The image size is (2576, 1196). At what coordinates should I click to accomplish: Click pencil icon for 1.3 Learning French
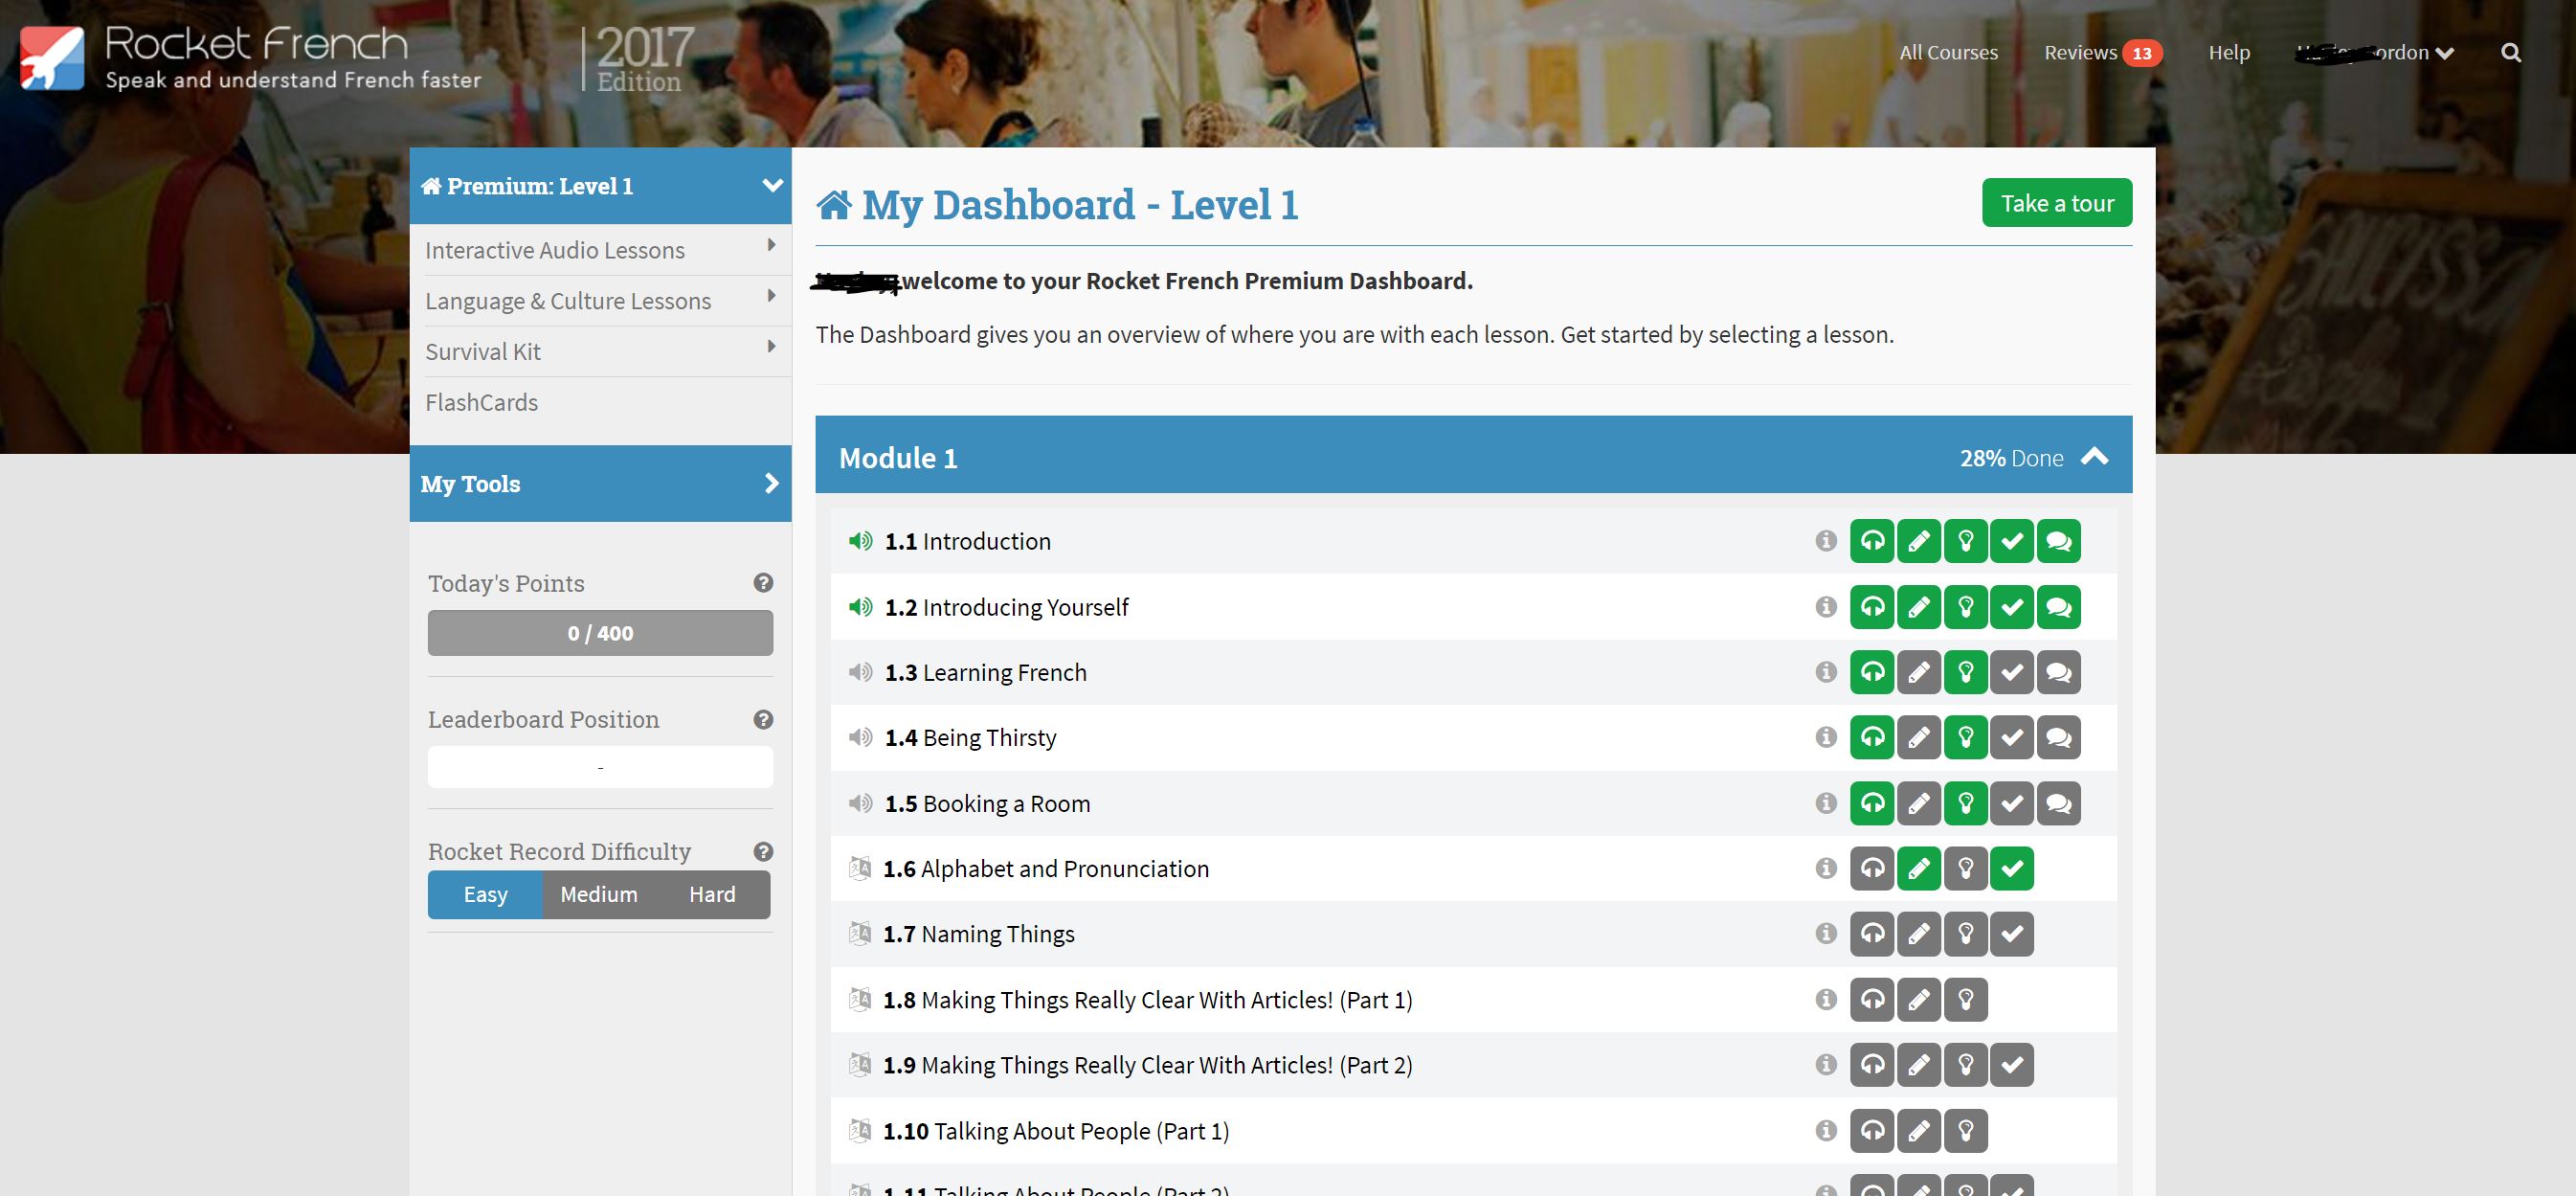1919,672
